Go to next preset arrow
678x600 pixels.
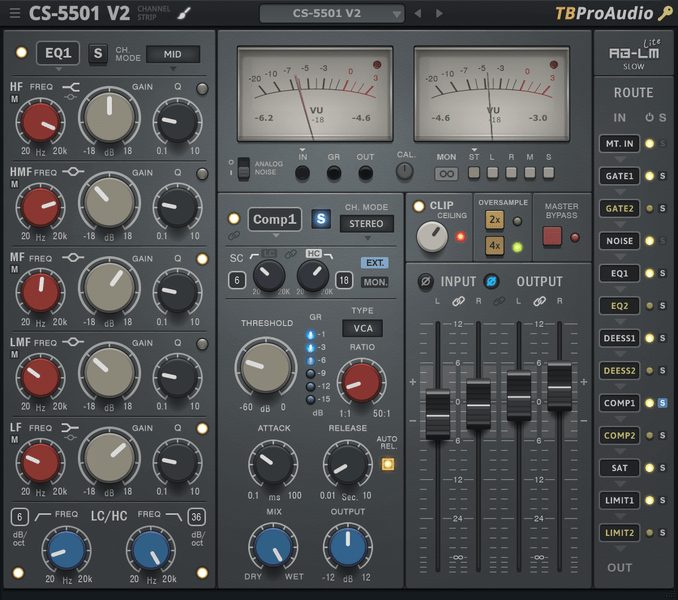[x=439, y=13]
